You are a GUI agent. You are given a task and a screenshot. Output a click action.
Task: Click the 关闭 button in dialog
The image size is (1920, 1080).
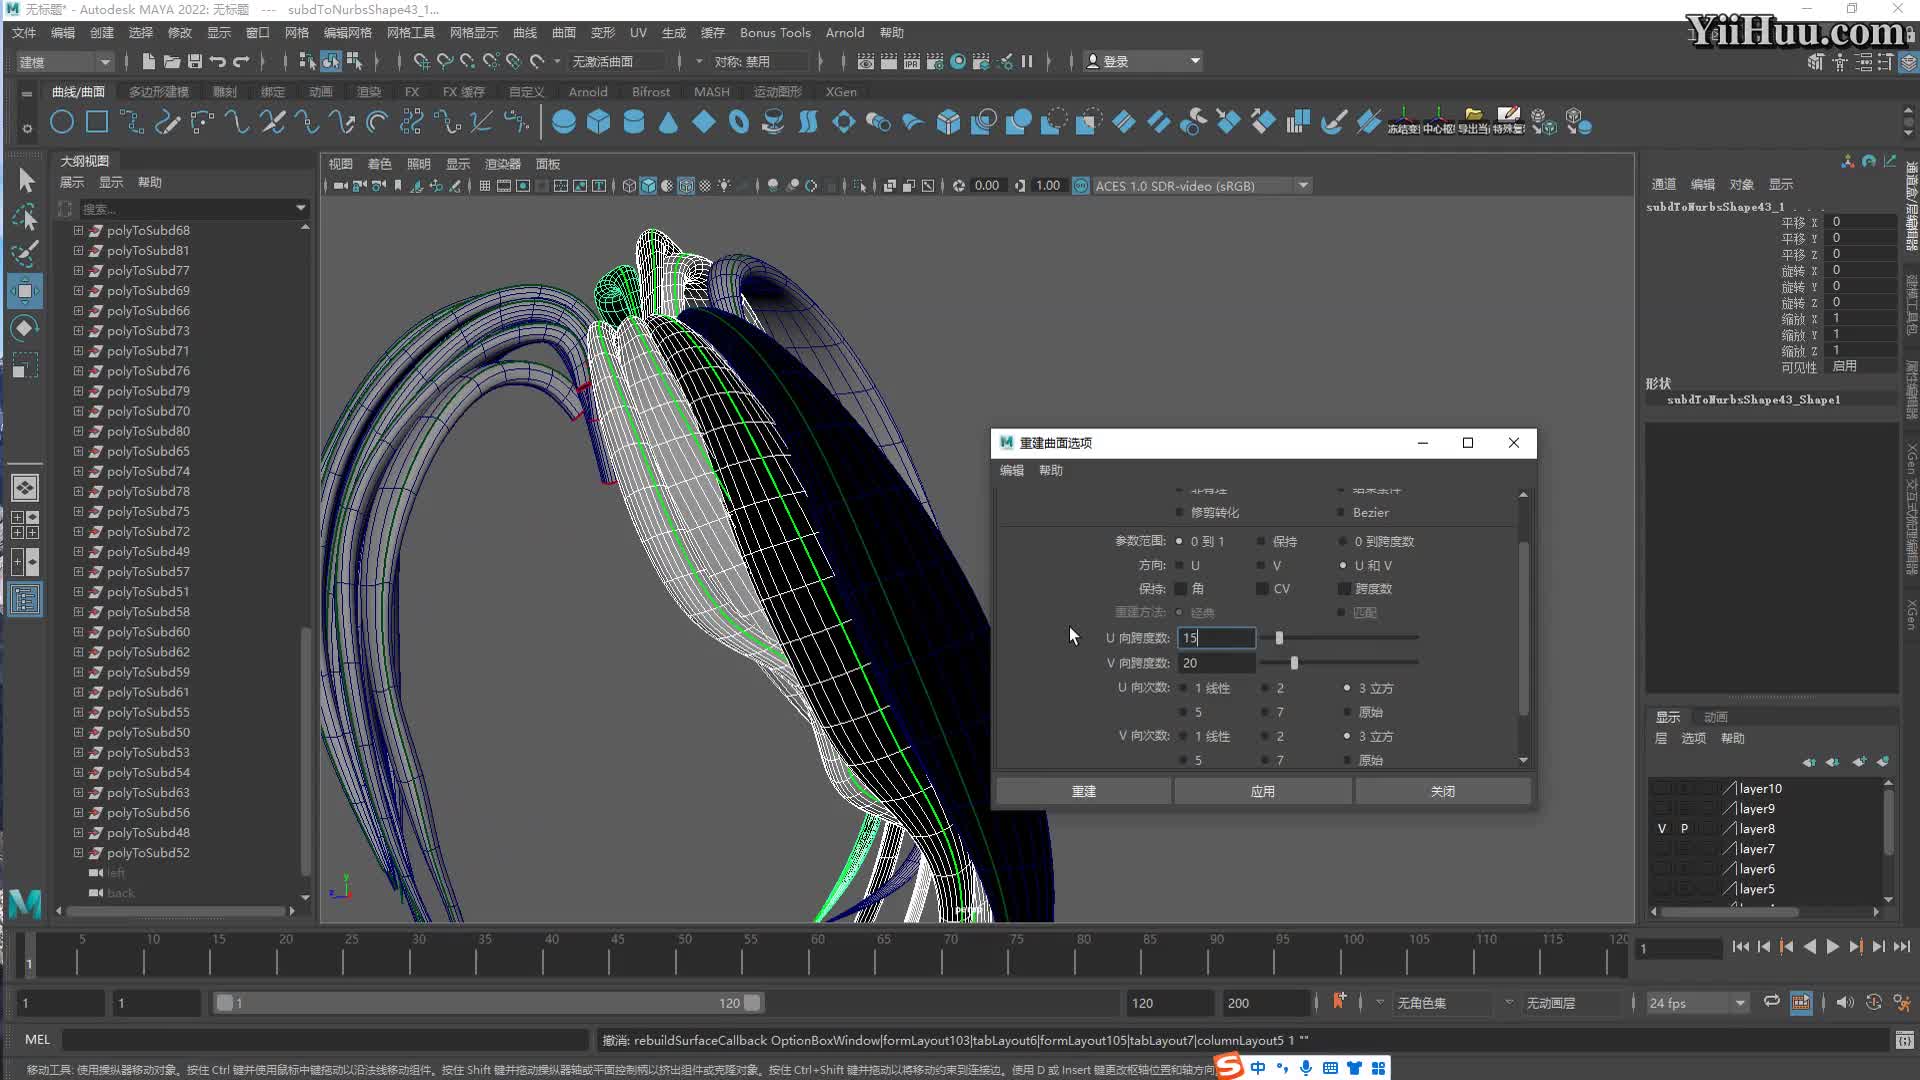[1443, 791]
